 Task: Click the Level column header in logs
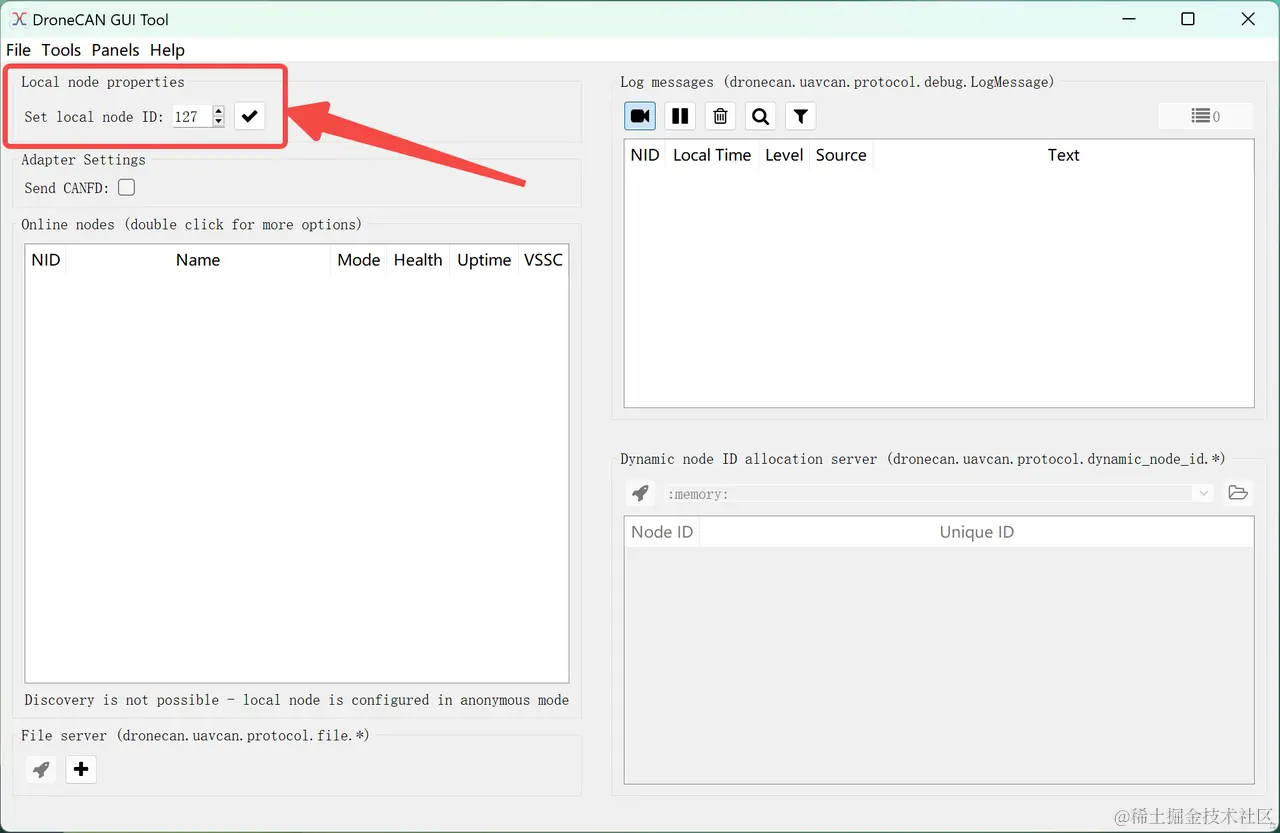(x=784, y=155)
